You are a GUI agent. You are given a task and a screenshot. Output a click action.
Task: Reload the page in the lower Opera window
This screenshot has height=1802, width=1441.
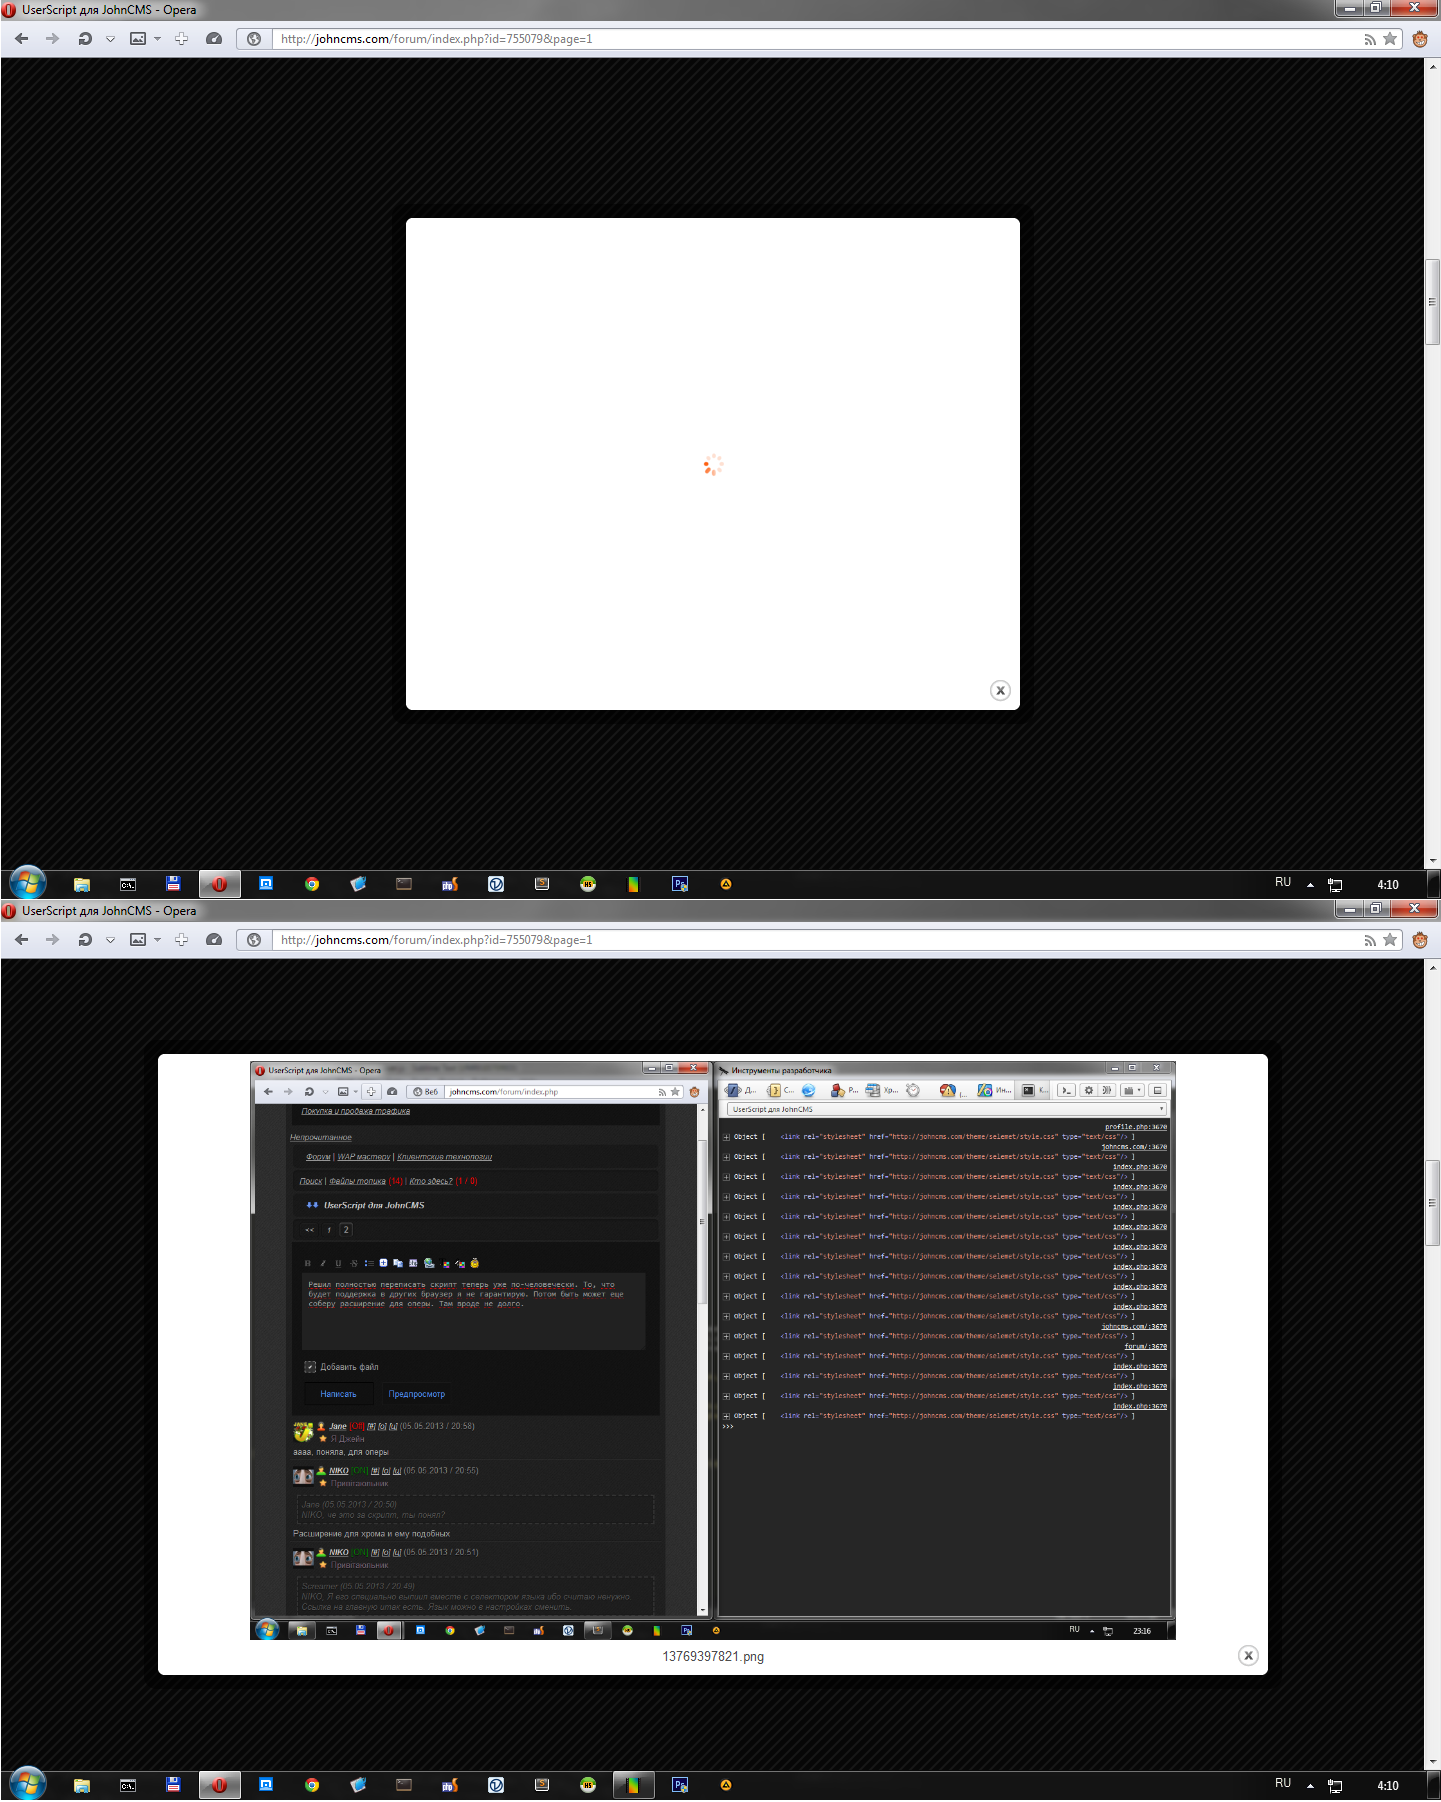85,940
